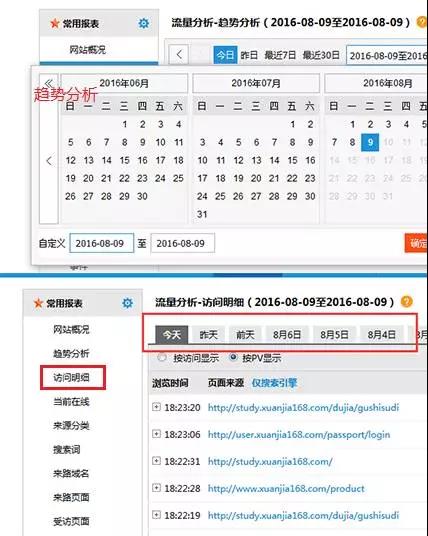Select the 最近7日 quick range
This screenshot has height=536, width=428.
pyautogui.click(x=280, y=55)
